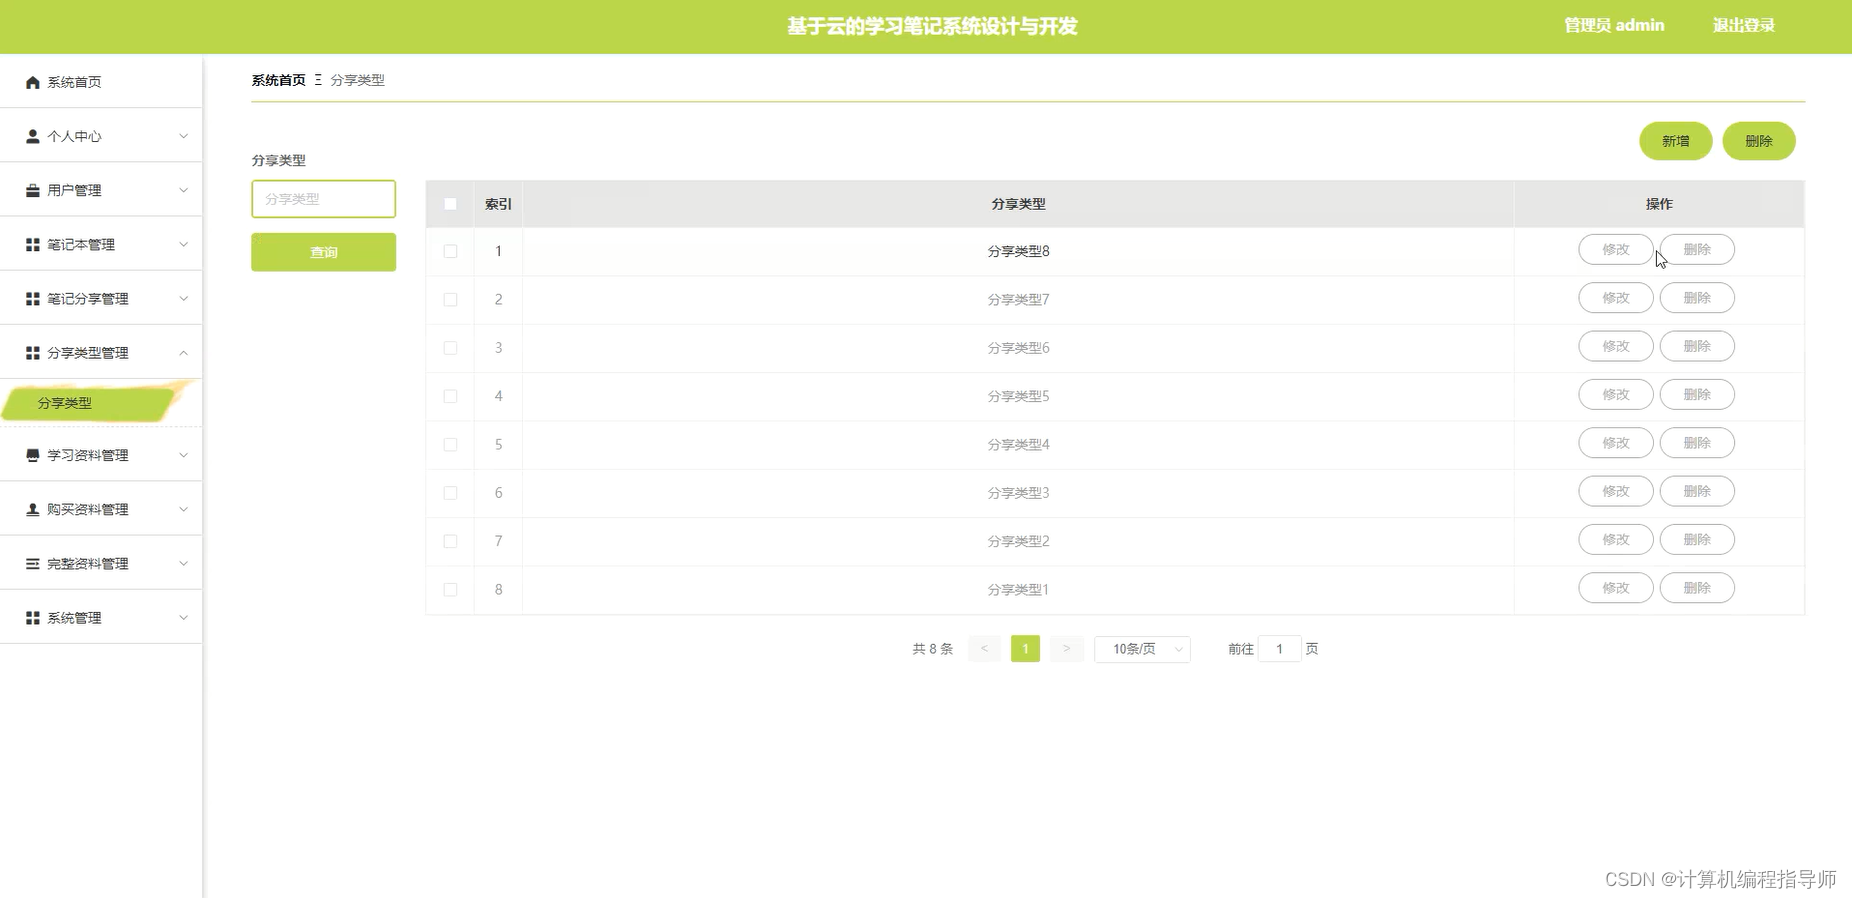The height and width of the screenshot is (898, 1852).
Task: Open the 学习资料管理 sidebar menu
Action: 100,455
